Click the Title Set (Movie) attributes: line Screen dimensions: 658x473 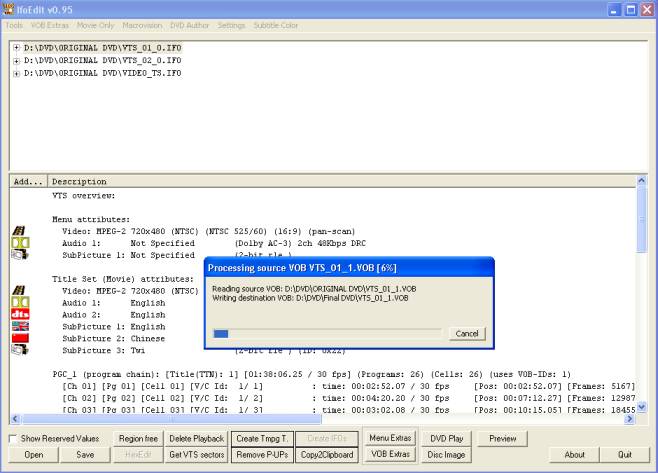[x=123, y=279]
